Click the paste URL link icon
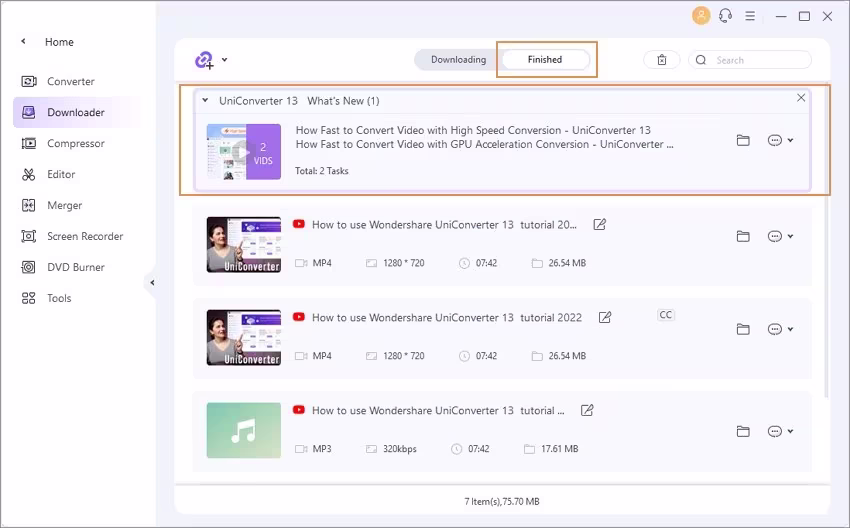The height and width of the screenshot is (528, 850). [x=204, y=60]
